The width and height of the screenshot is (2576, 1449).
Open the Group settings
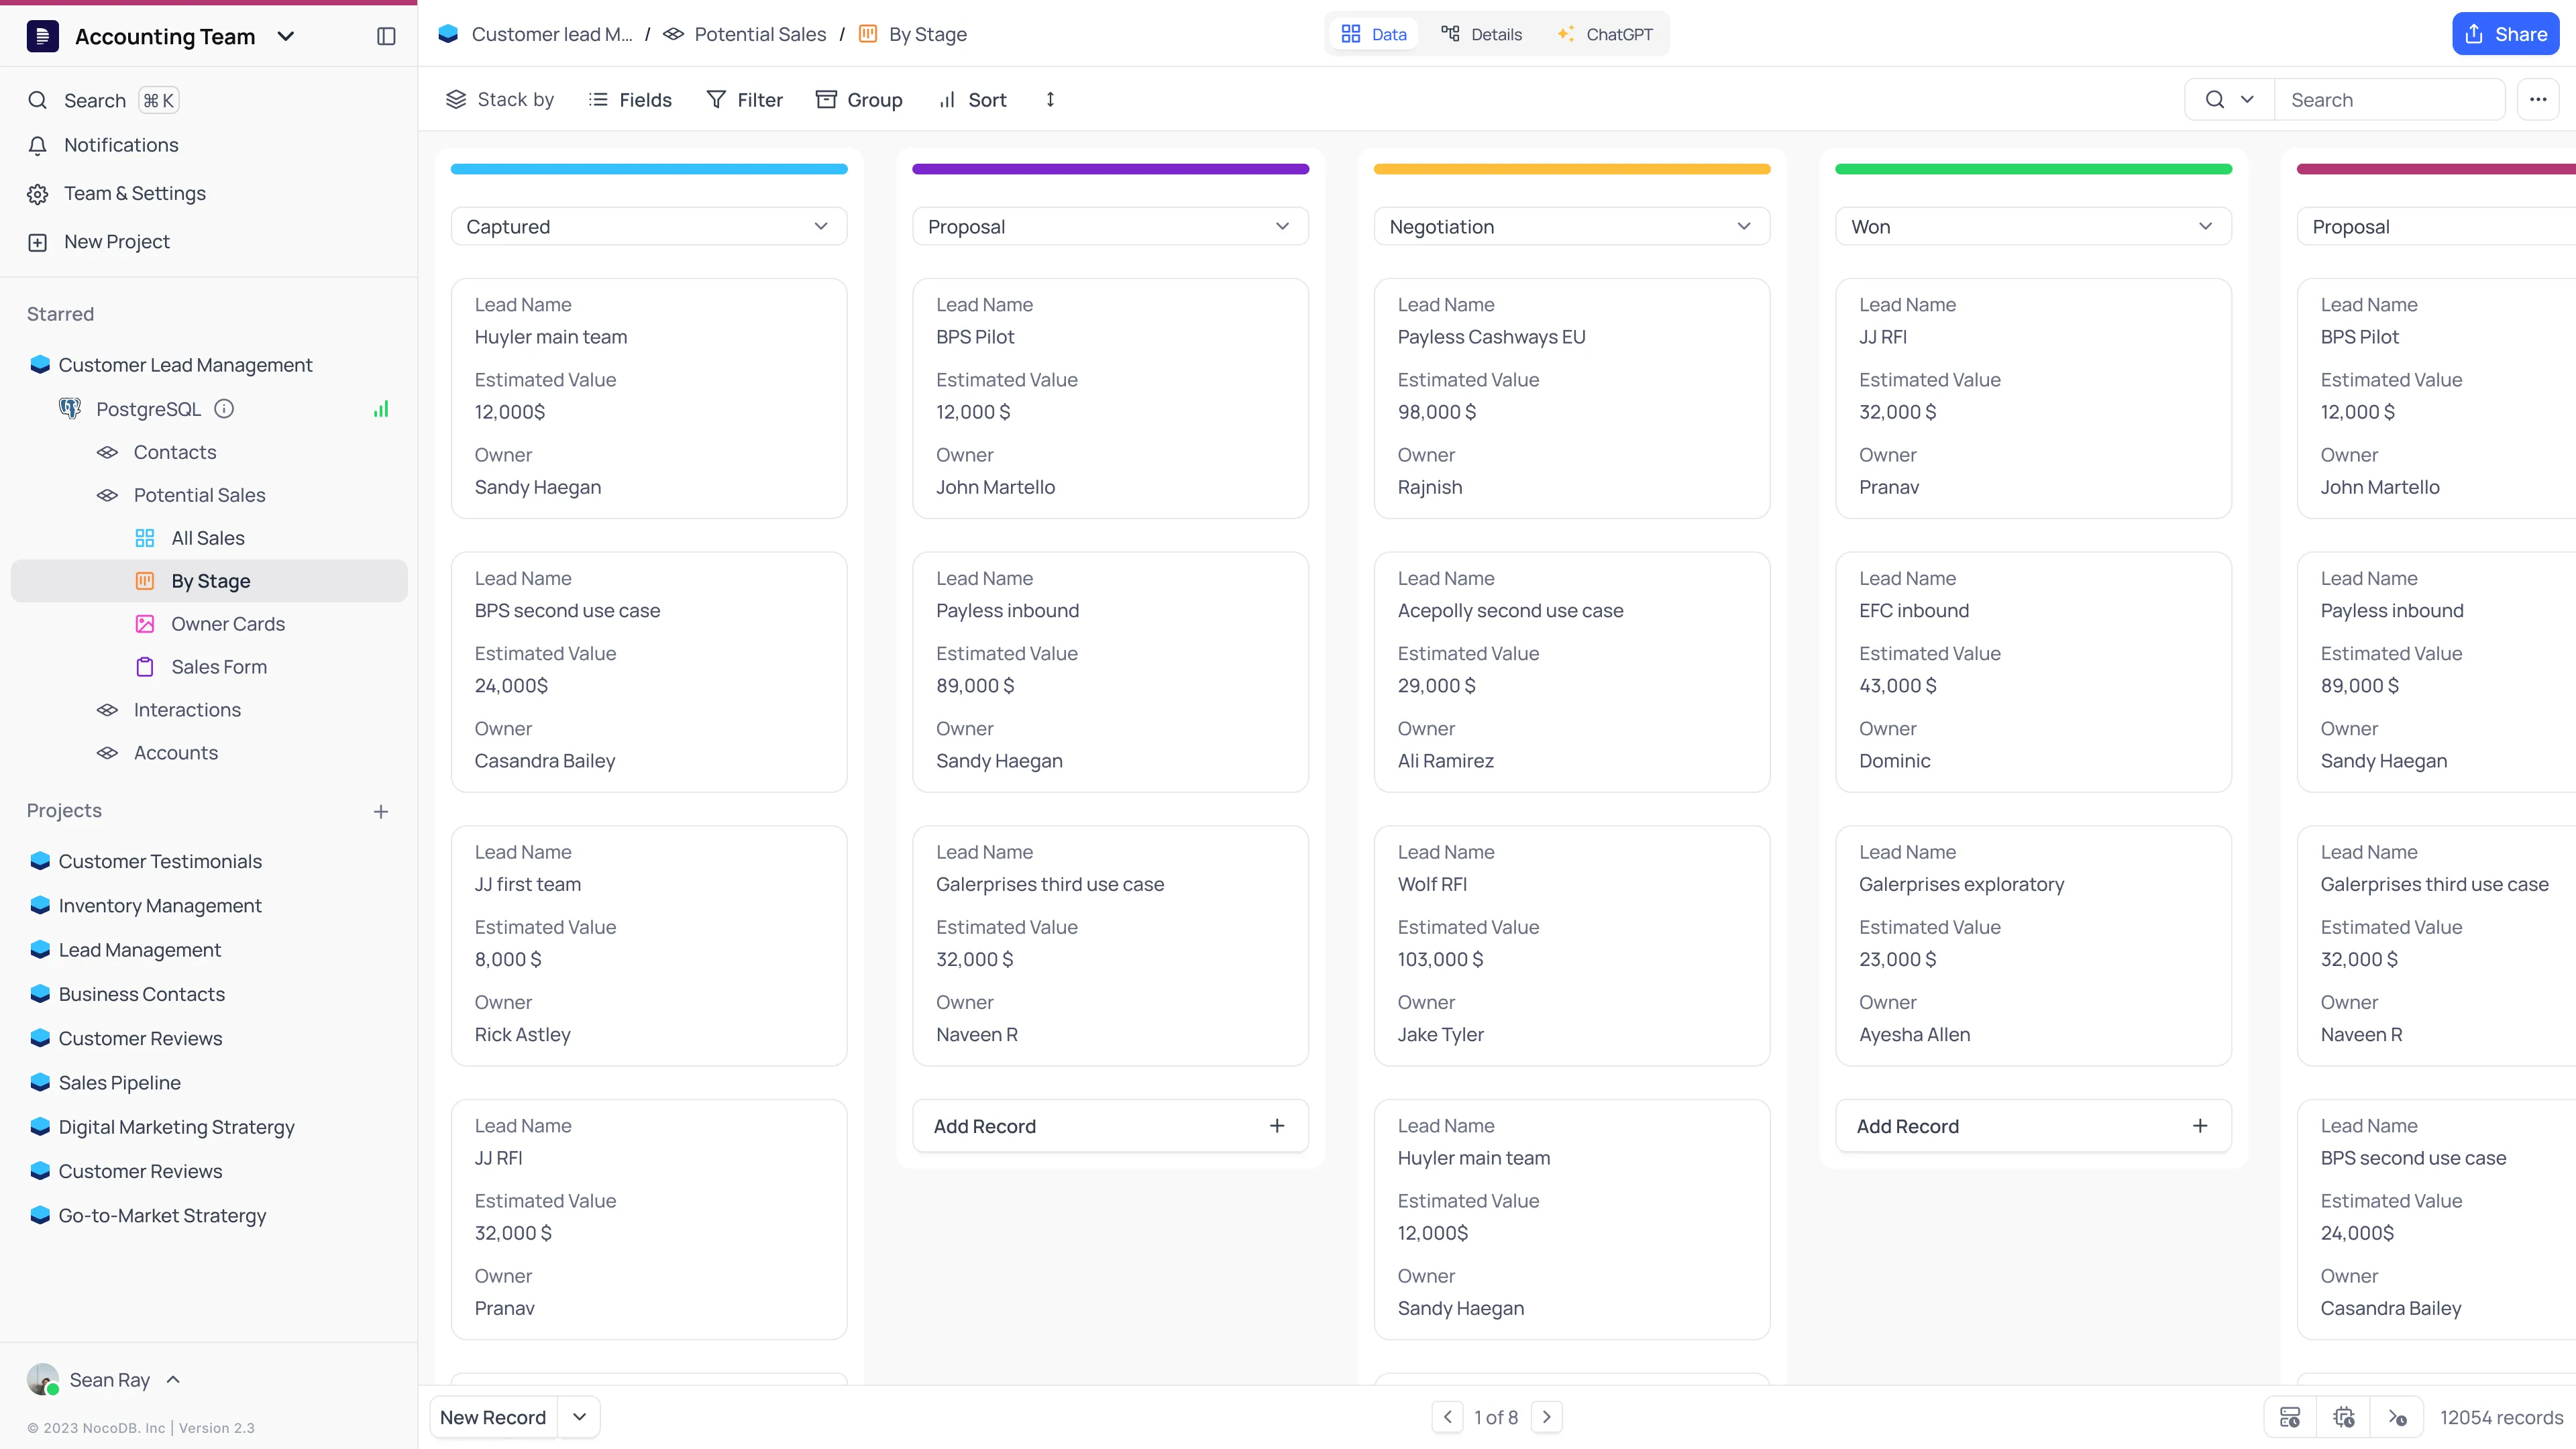[x=859, y=99]
